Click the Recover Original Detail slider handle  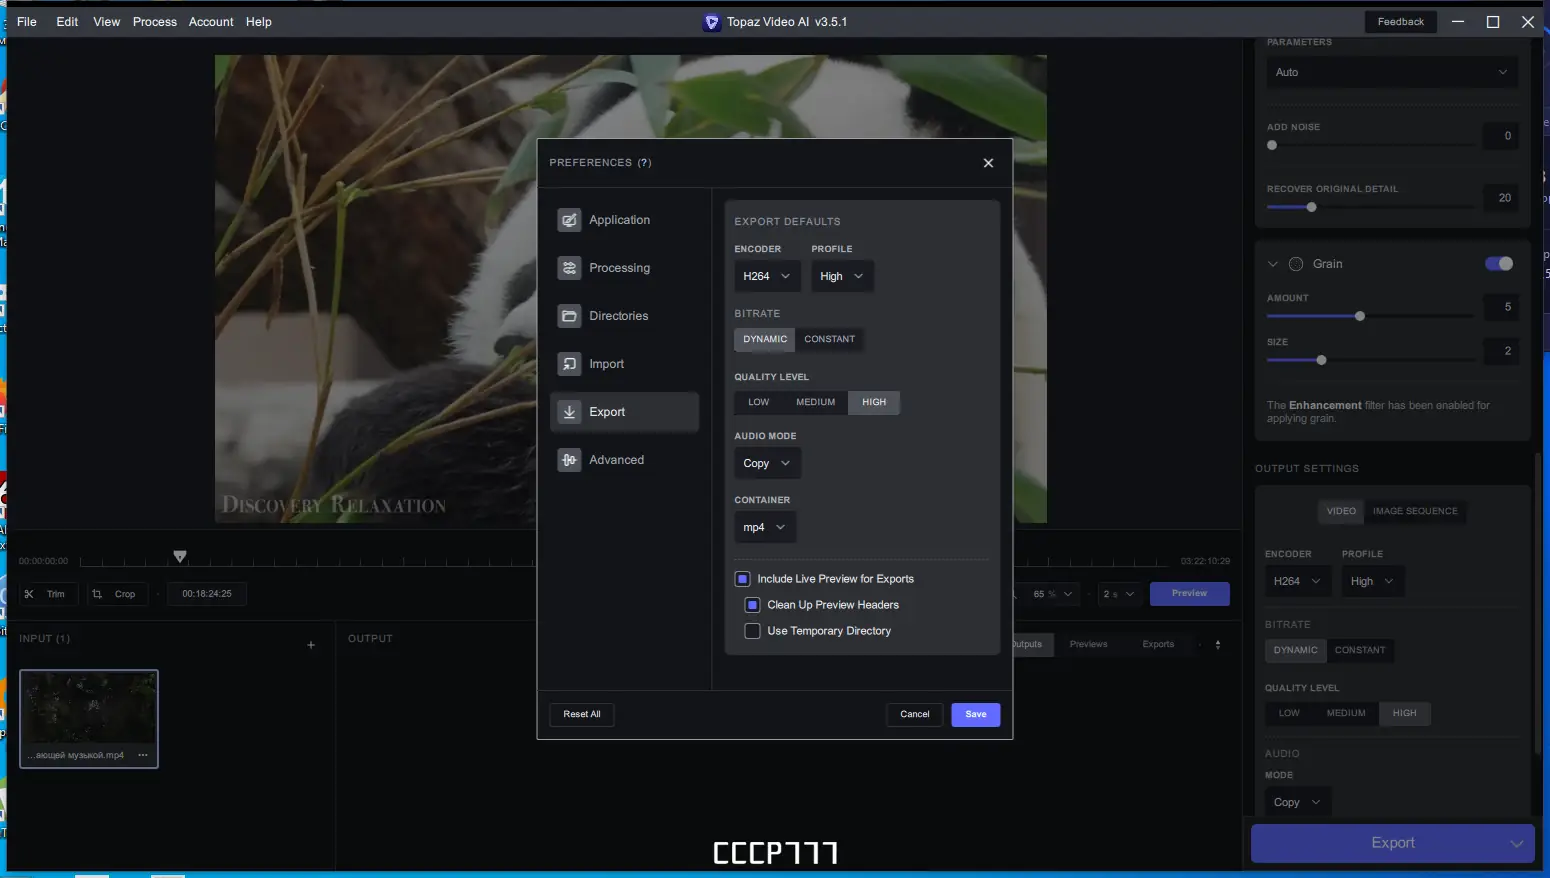tap(1311, 207)
